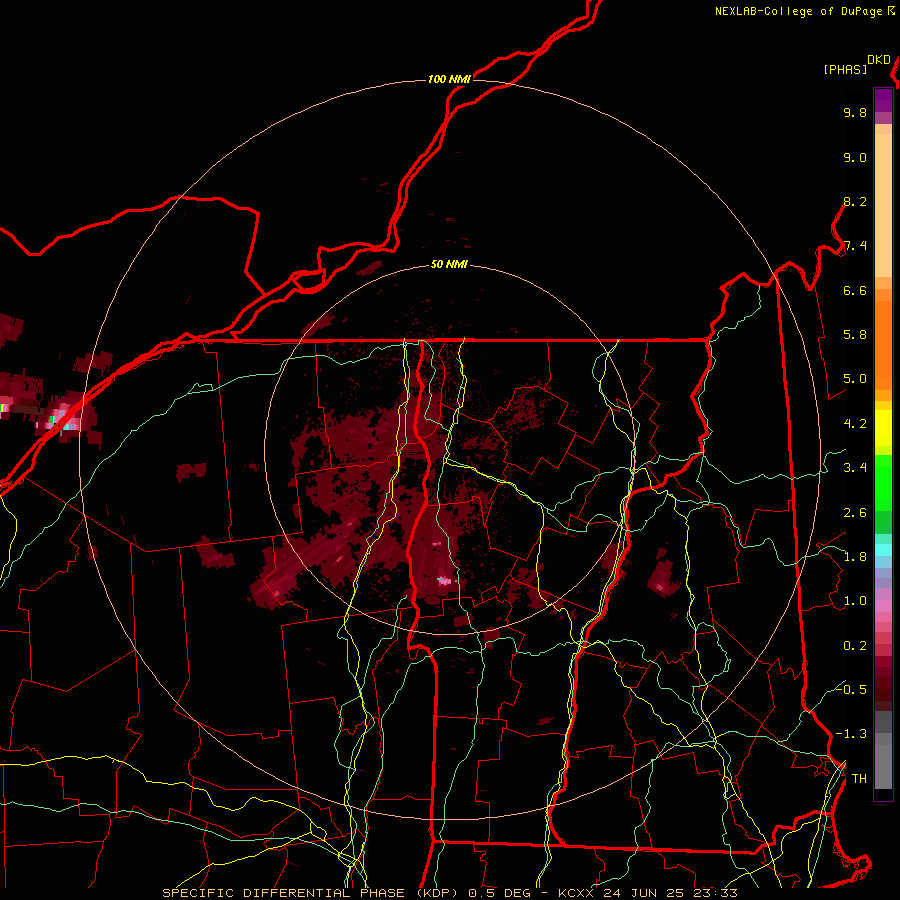Click the 1.0 legend value
The width and height of the screenshot is (900, 900).
coord(855,601)
